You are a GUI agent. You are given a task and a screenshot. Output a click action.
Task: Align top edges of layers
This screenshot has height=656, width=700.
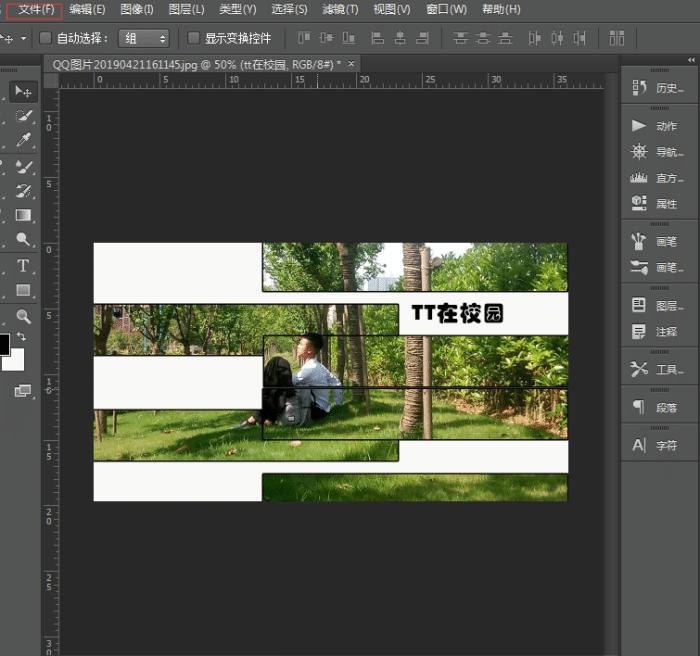pos(304,38)
